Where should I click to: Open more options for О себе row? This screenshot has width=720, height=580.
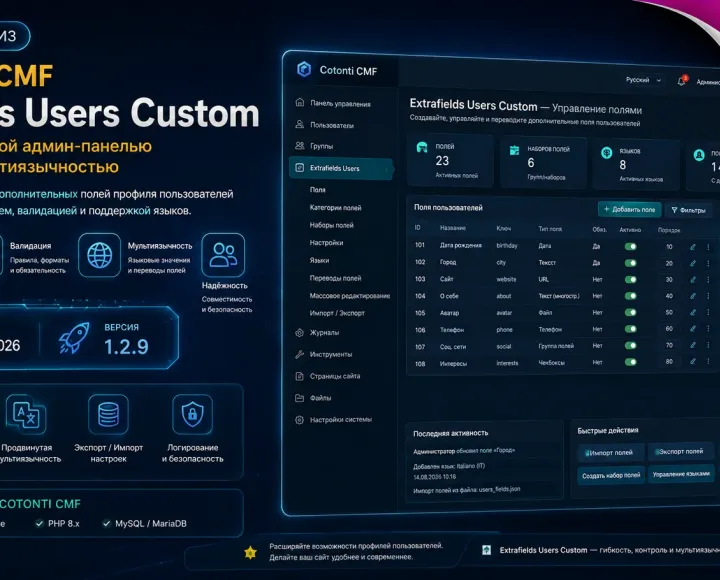(x=708, y=296)
